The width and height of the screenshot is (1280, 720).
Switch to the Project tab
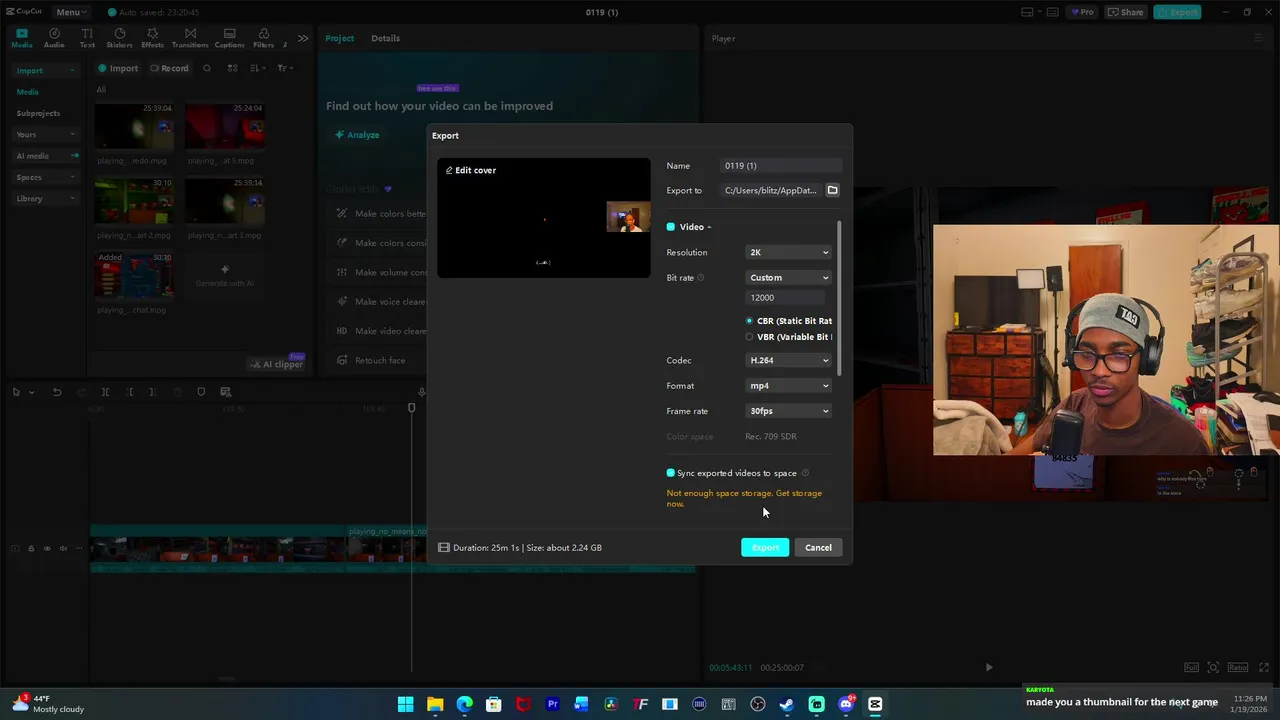click(x=339, y=38)
